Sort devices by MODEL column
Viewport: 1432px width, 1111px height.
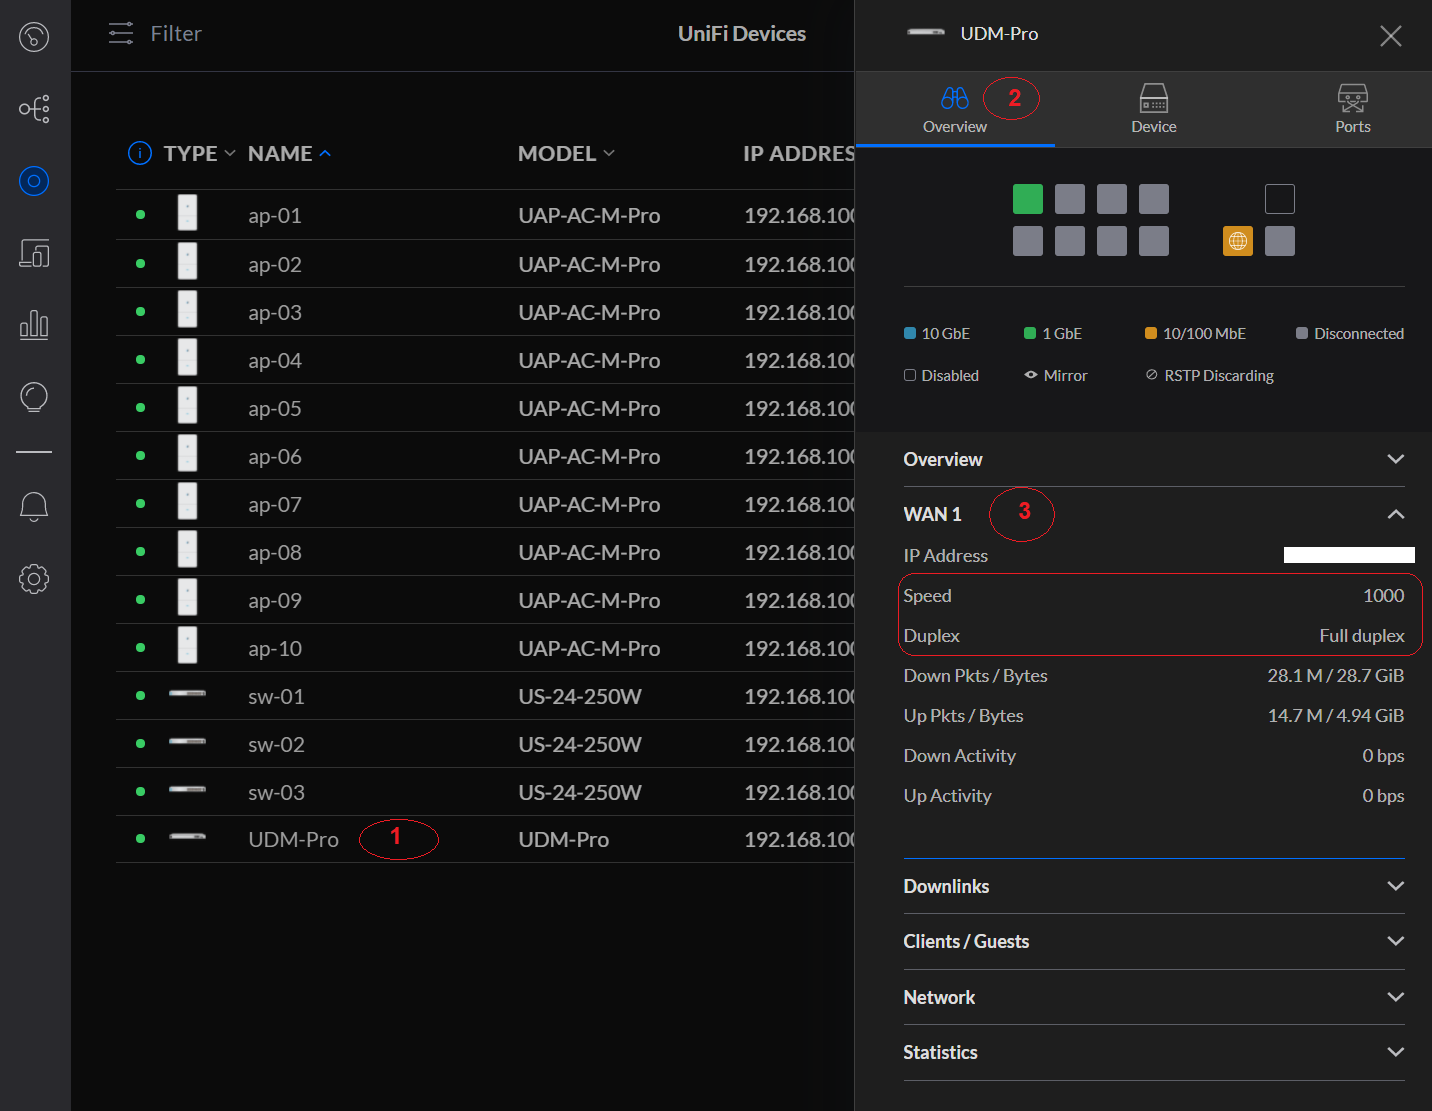(566, 153)
